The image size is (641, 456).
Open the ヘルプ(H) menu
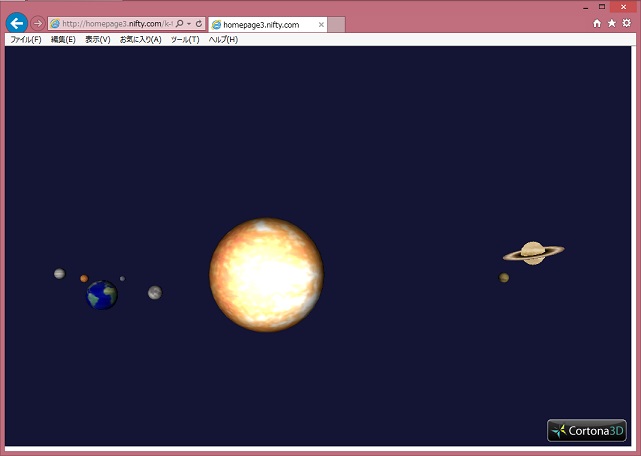point(223,39)
